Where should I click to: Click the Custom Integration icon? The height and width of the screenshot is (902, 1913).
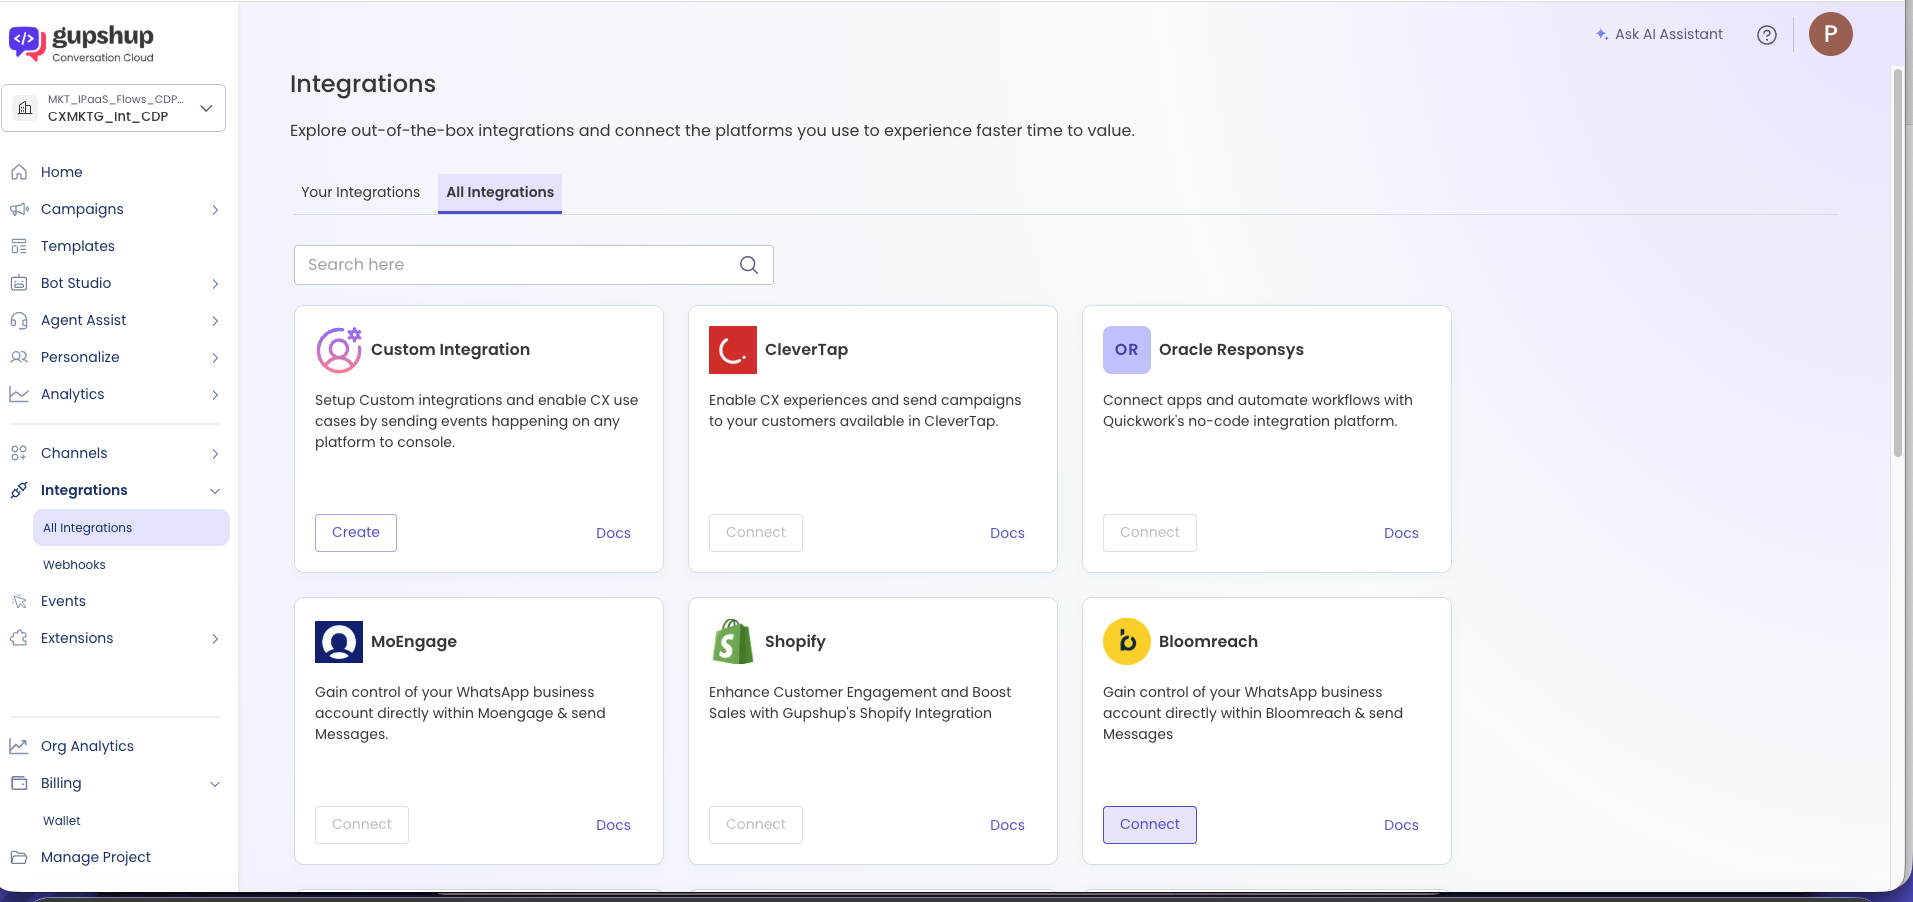(x=339, y=350)
